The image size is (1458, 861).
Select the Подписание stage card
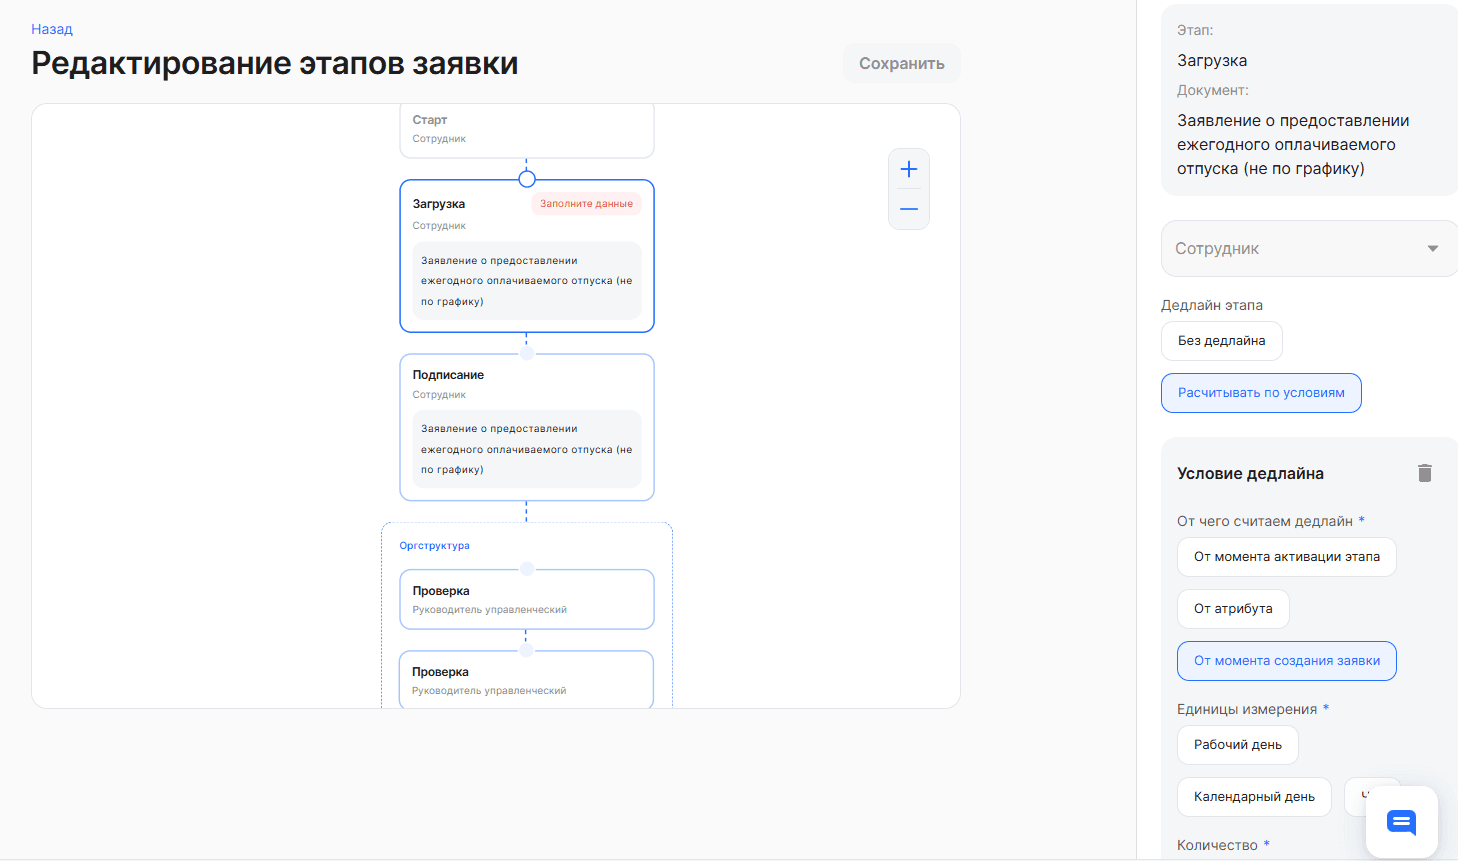pyautogui.click(x=527, y=427)
